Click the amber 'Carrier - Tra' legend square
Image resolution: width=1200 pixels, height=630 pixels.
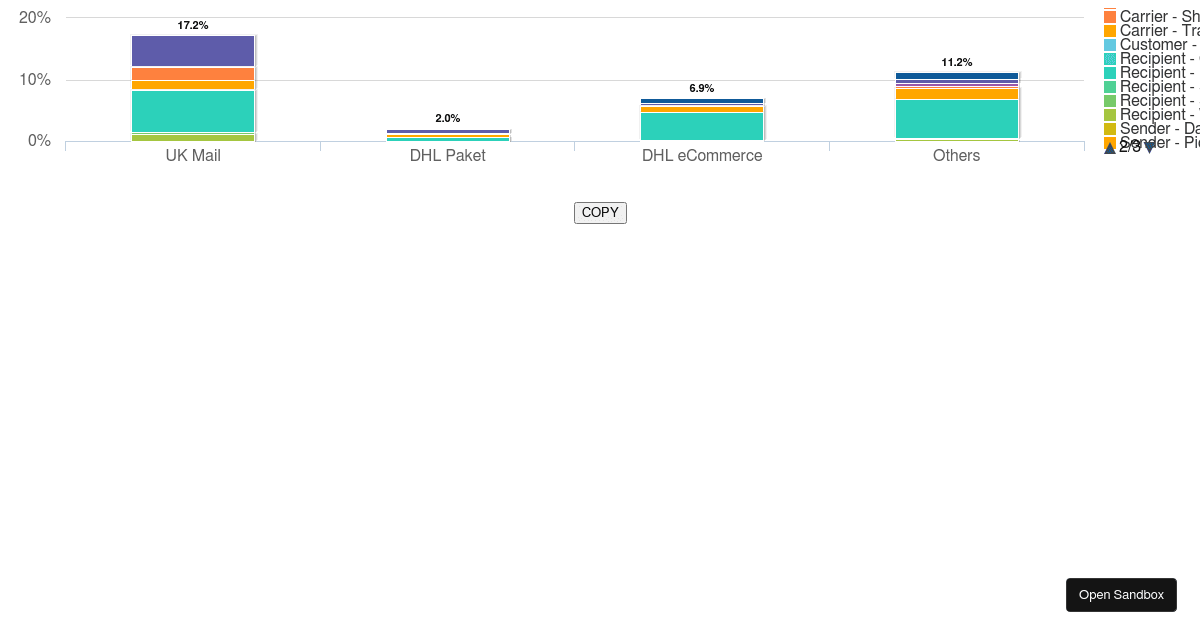pos(1110,31)
